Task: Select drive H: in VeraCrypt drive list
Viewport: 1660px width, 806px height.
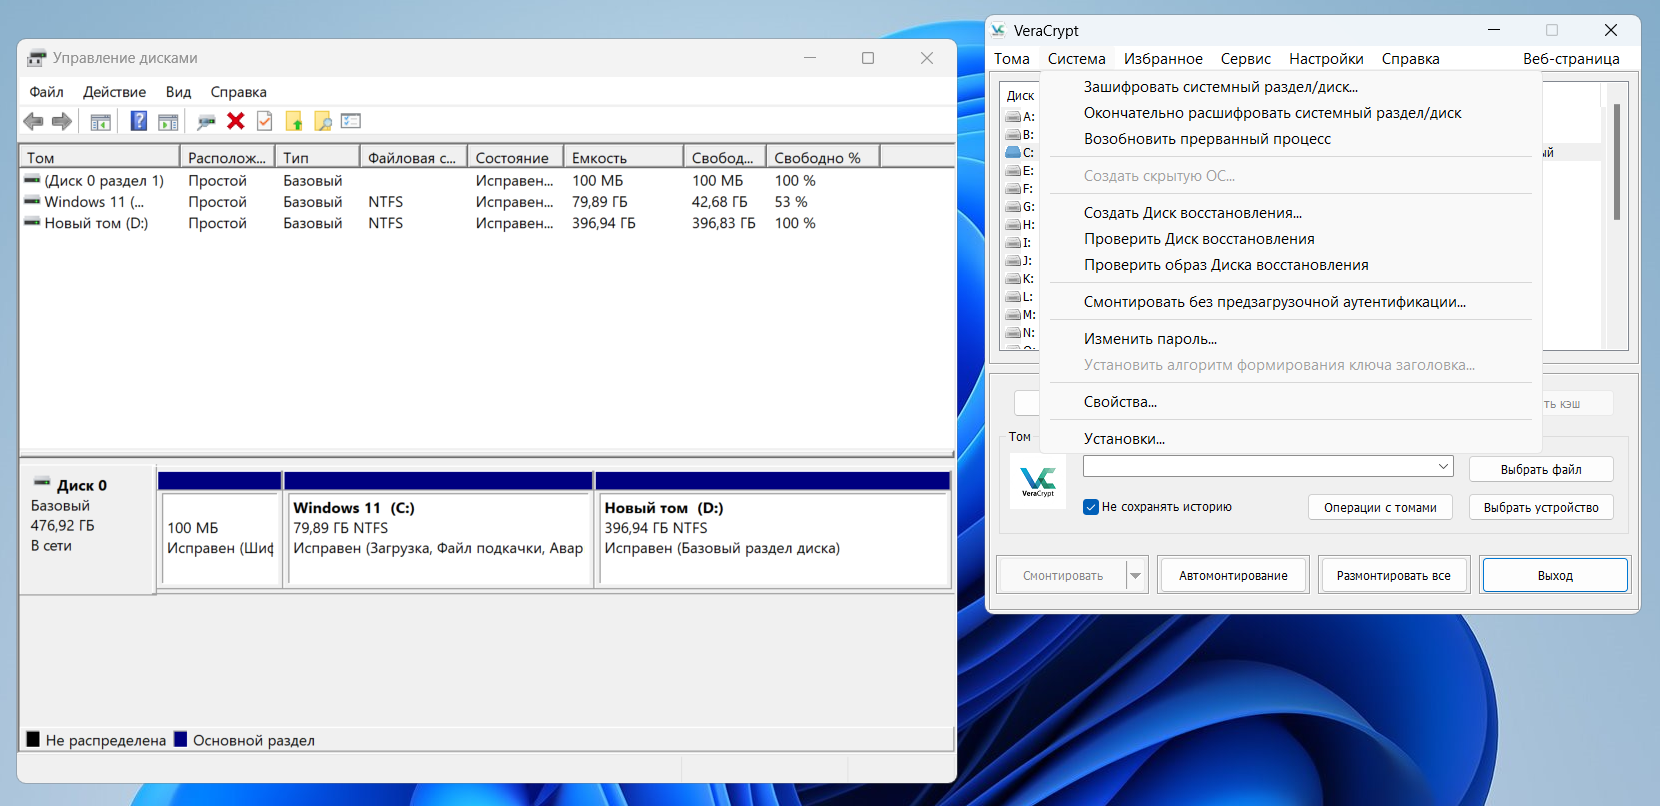Action: click(1021, 225)
